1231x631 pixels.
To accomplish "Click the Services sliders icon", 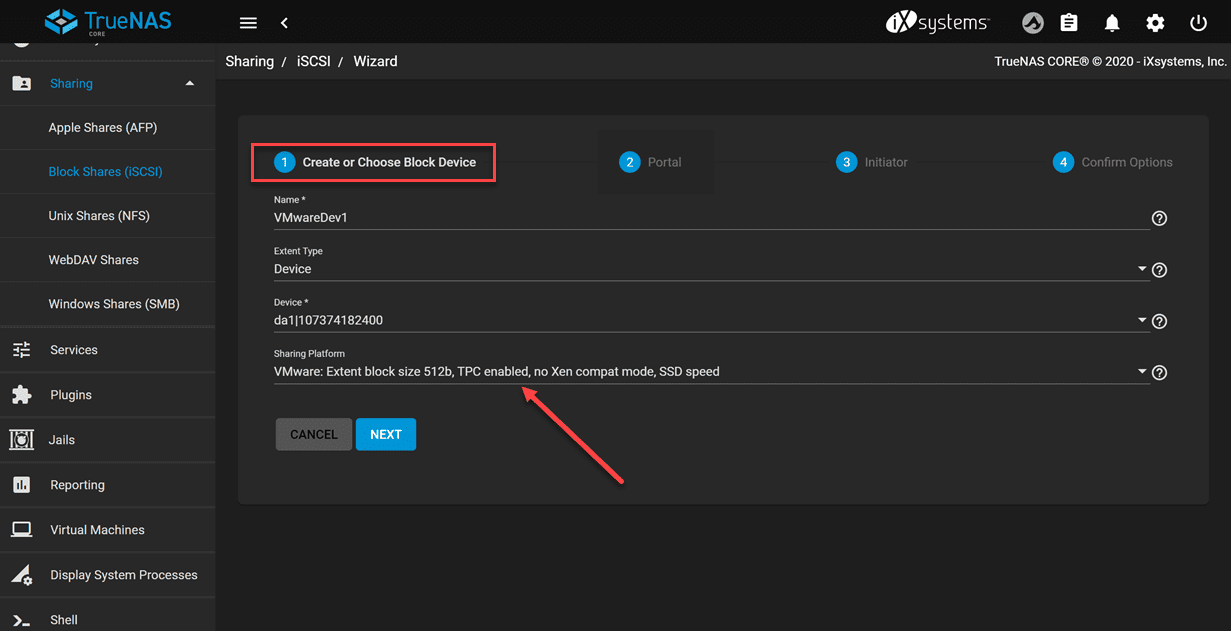I will 21,350.
